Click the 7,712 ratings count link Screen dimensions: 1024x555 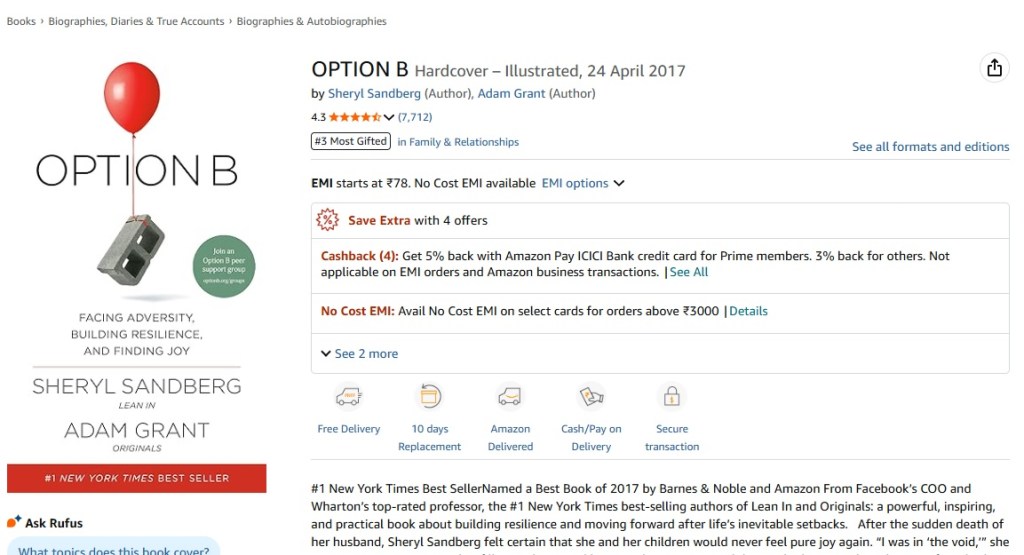click(x=415, y=117)
